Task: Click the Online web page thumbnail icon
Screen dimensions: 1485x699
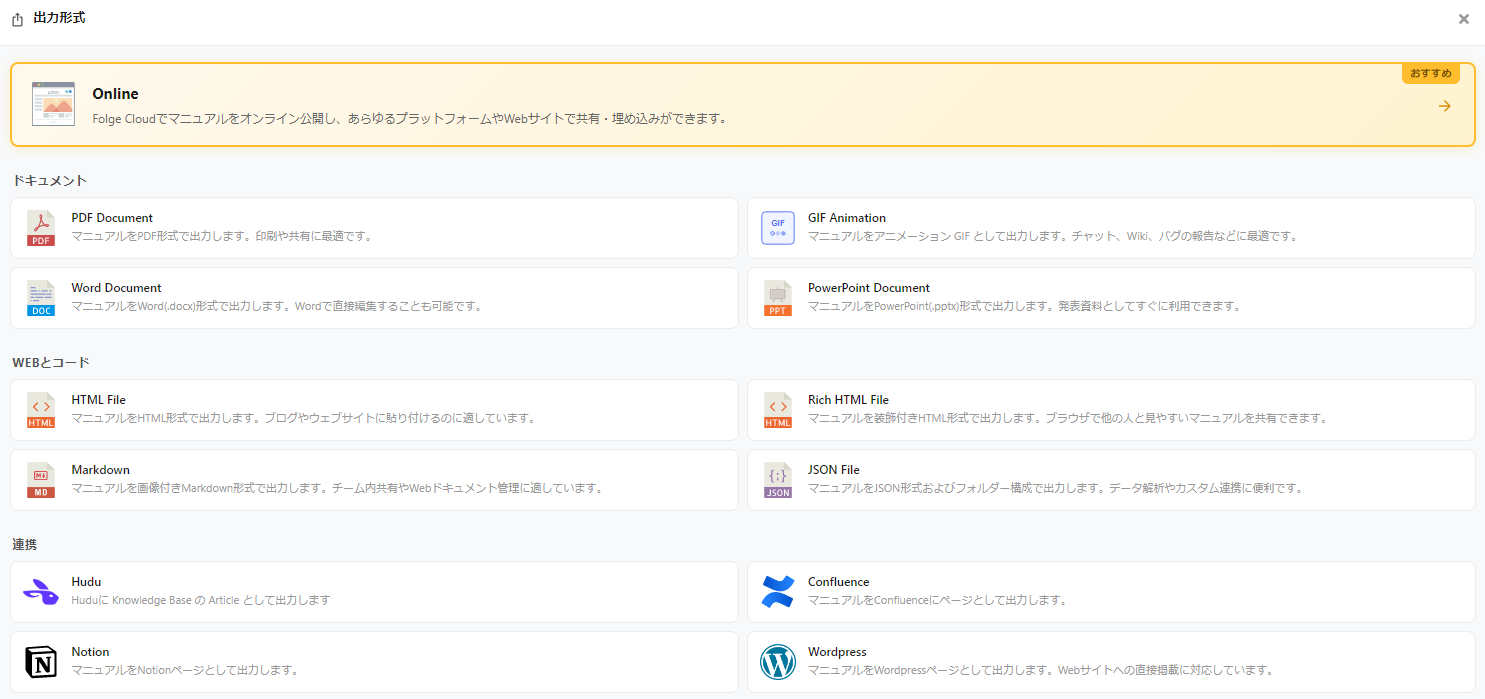Action: 53,104
